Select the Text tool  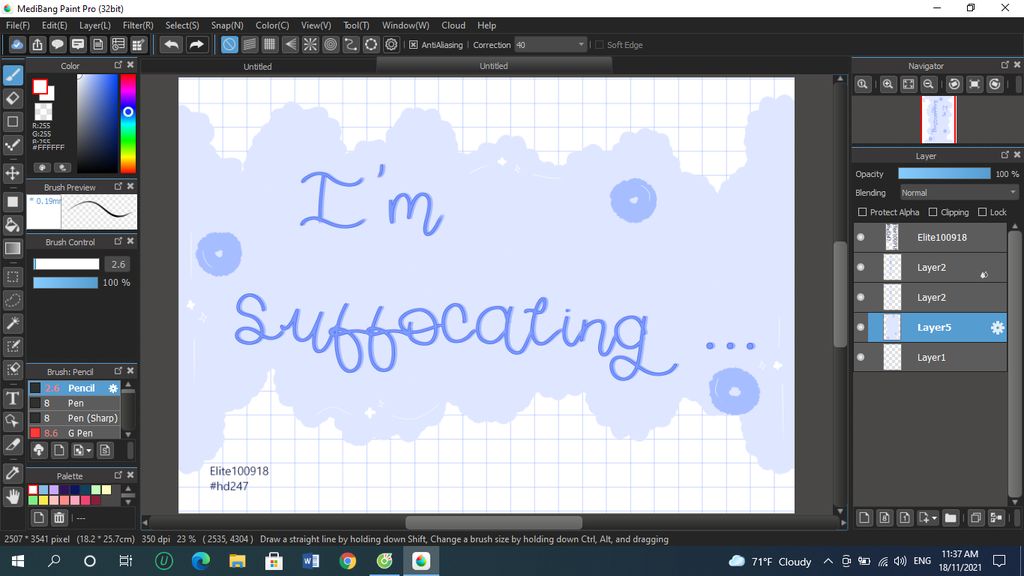click(x=13, y=398)
